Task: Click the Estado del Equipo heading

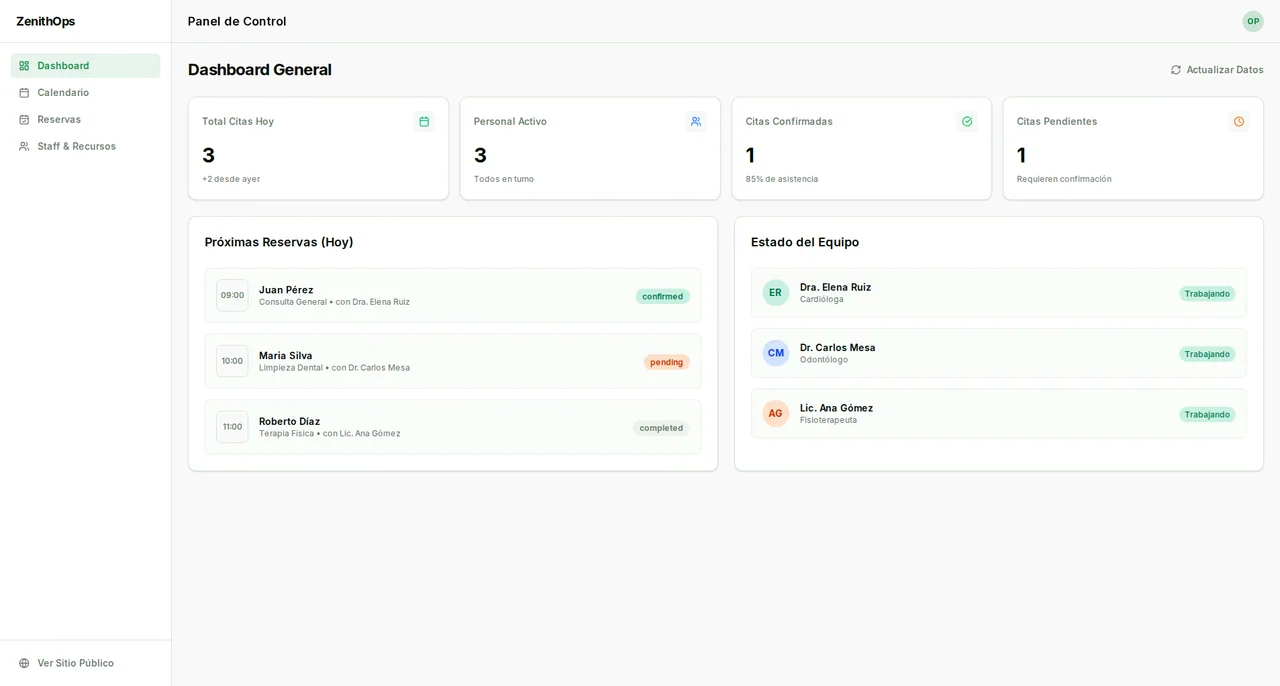Action: (805, 242)
